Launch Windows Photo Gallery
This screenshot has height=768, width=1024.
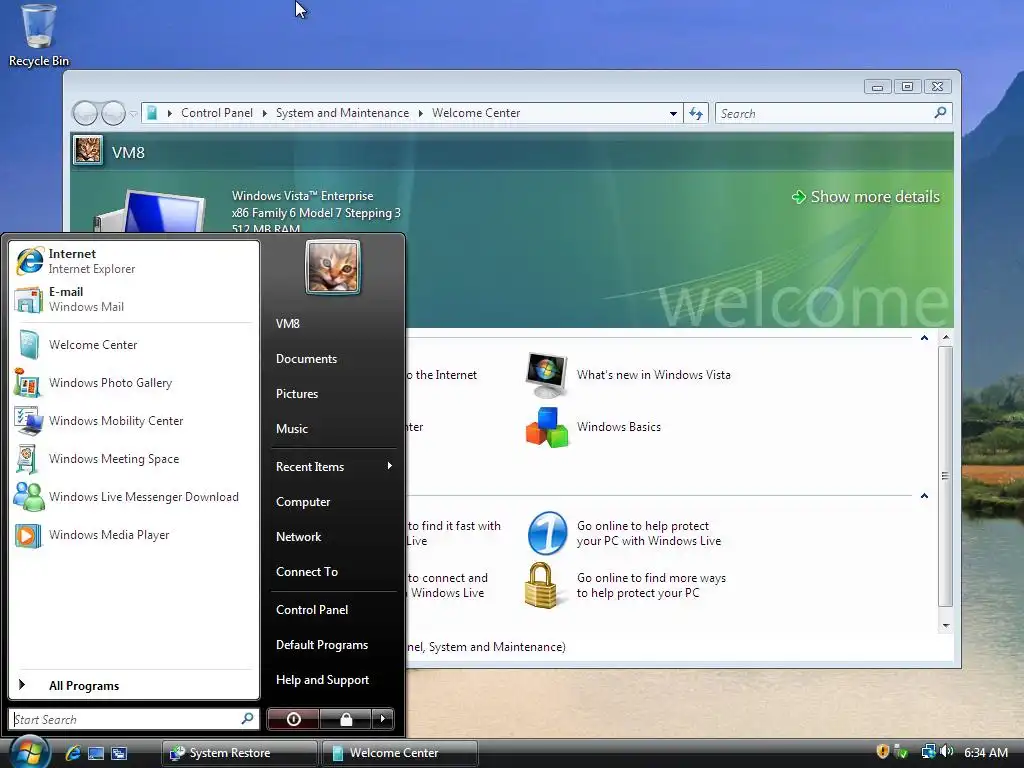click(133, 383)
